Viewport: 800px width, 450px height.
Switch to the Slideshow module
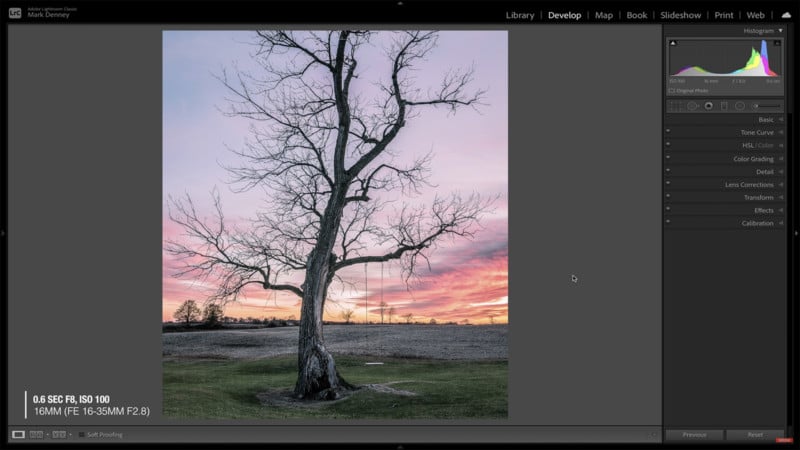(x=679, y=15)
